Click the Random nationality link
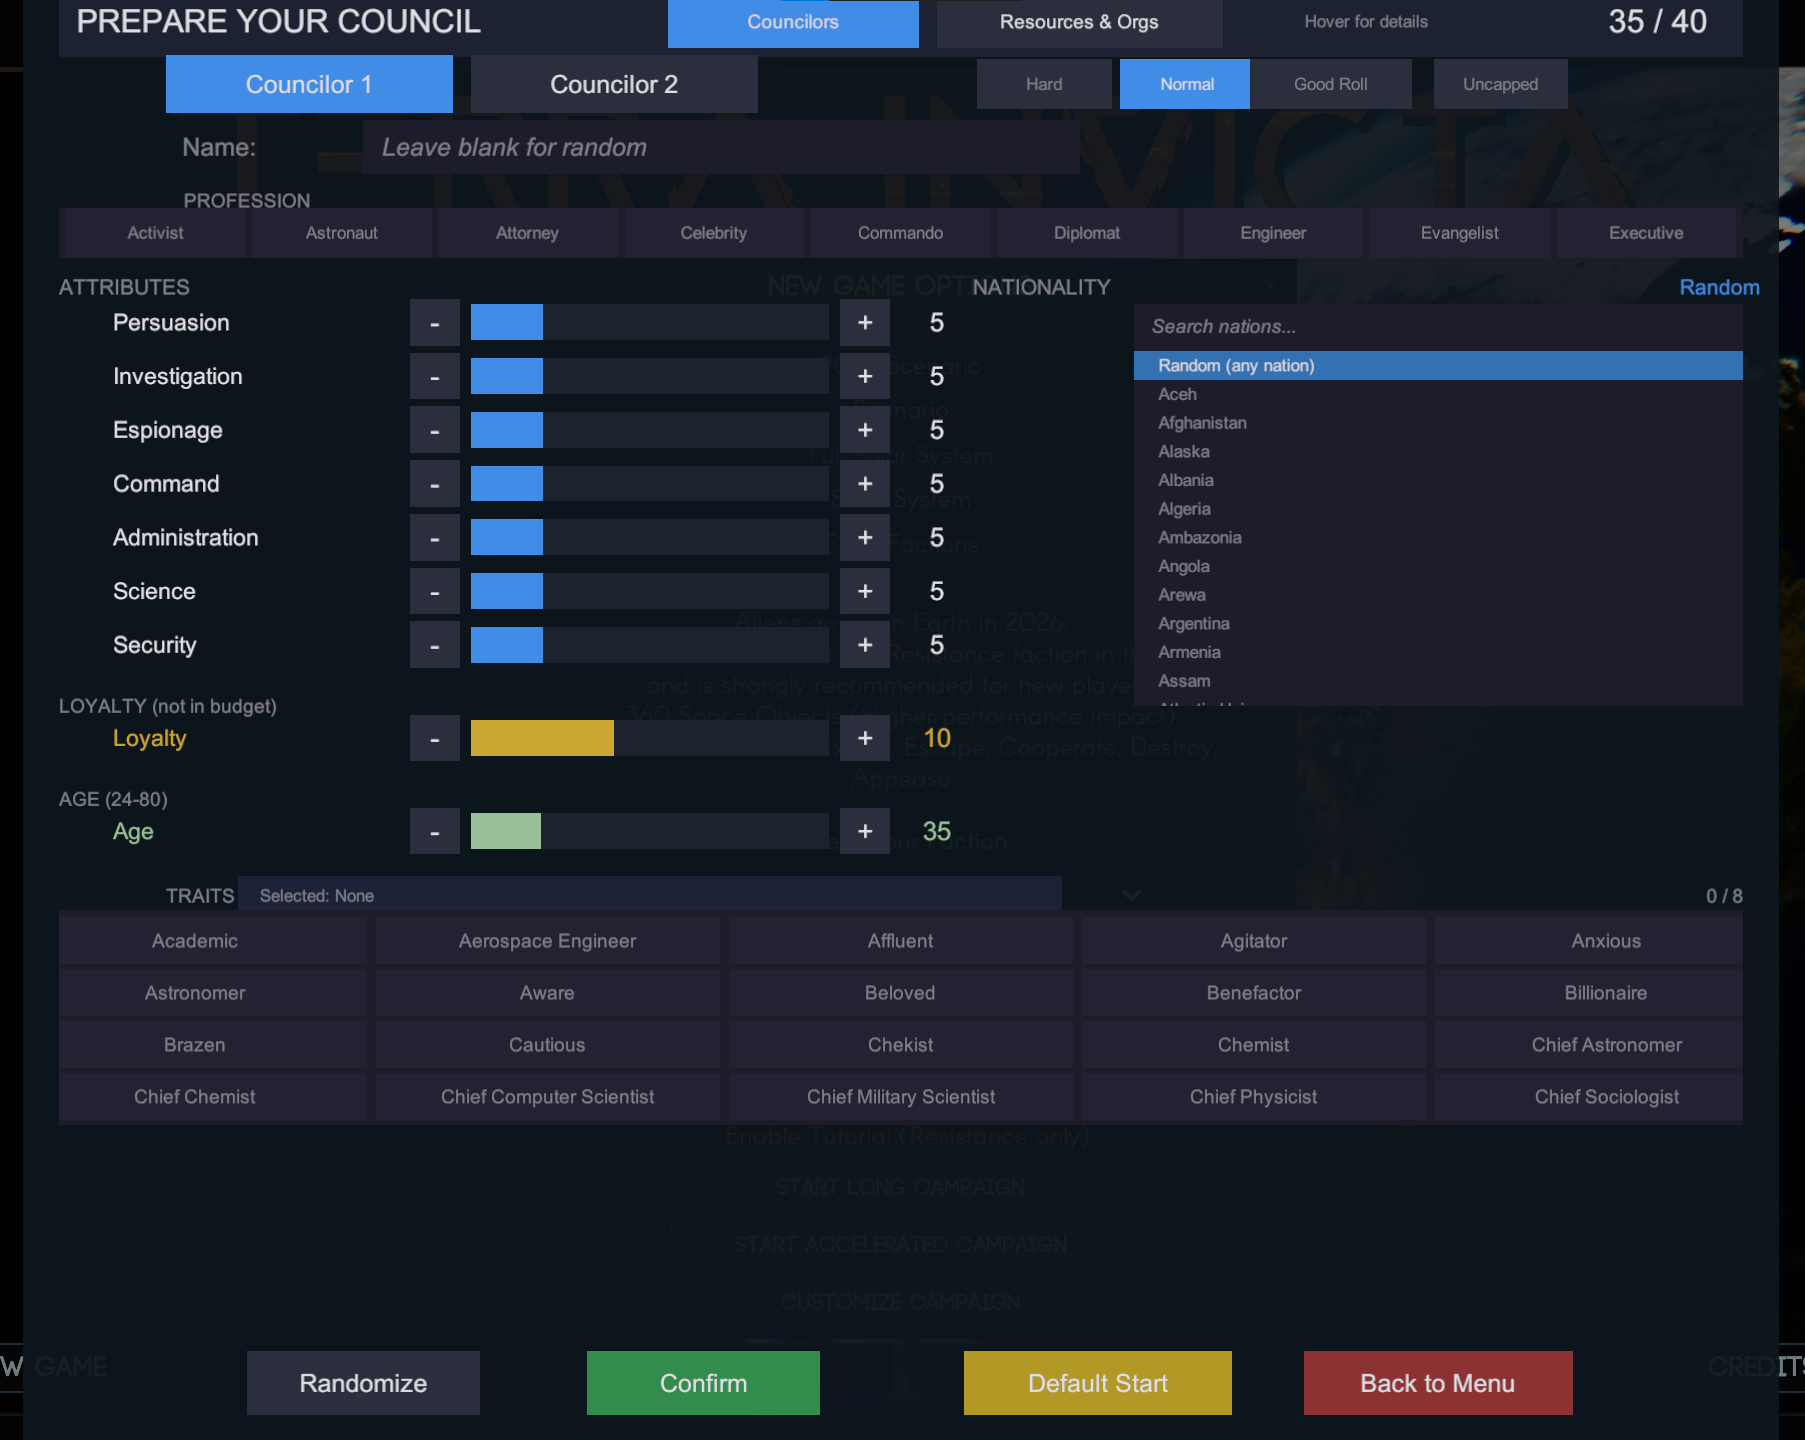 pos(1719,287)
